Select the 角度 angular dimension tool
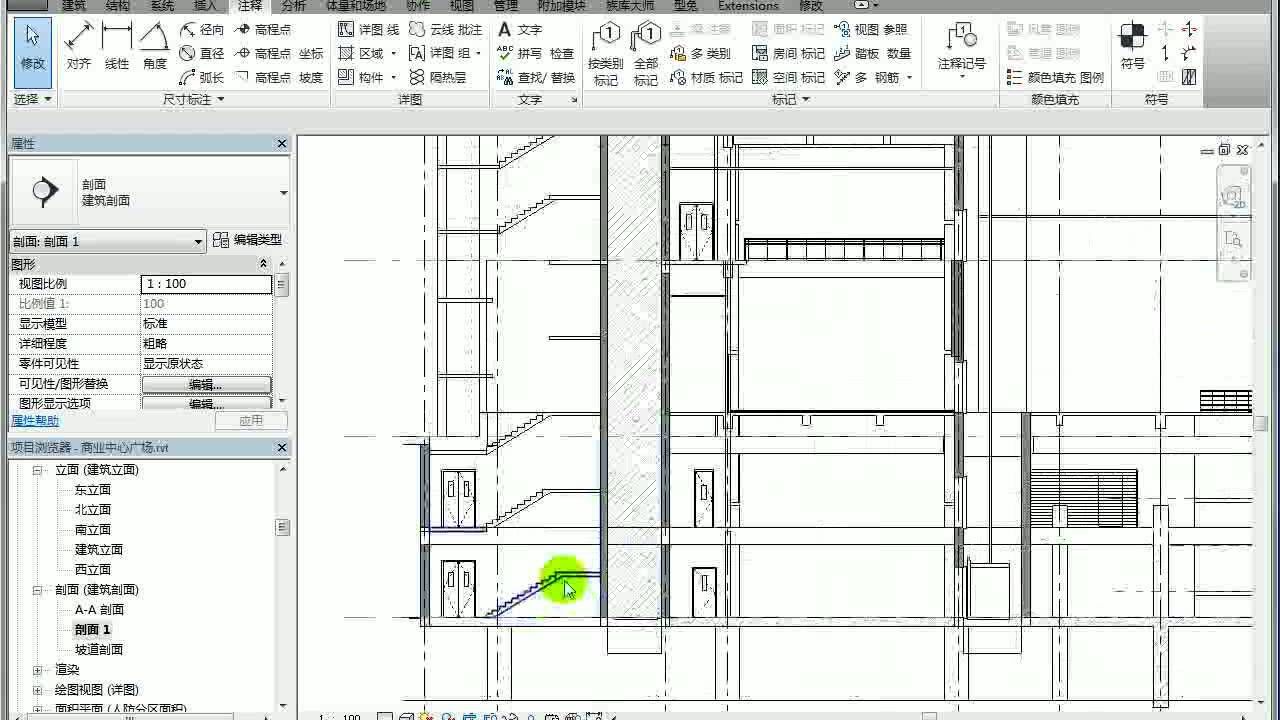The image size is (1280, 720). coord(154,47)
